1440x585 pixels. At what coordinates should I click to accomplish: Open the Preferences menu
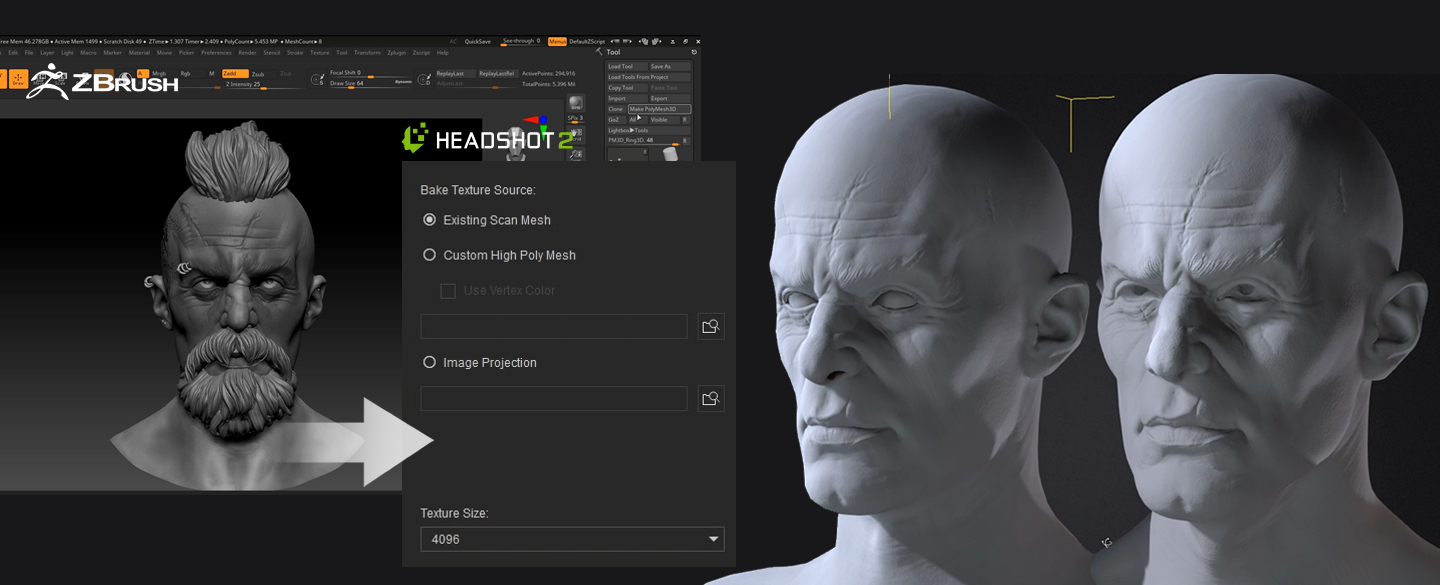[216, 52]
